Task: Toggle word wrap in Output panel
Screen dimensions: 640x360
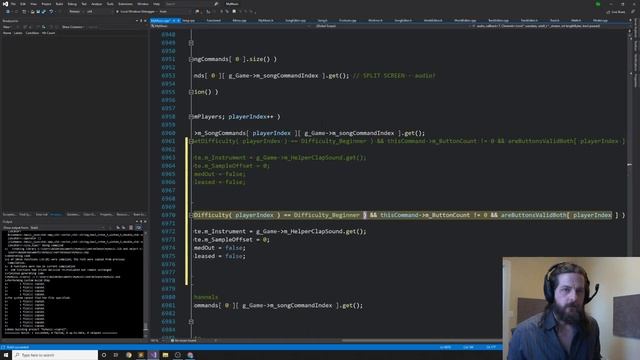Action: 138,228
